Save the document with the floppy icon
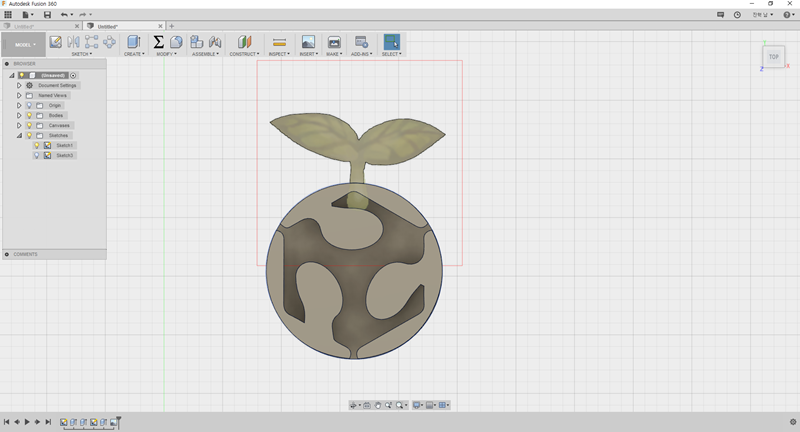Image resolution: width=800 pixels, height=432 pixels. [x=47, y=15]
